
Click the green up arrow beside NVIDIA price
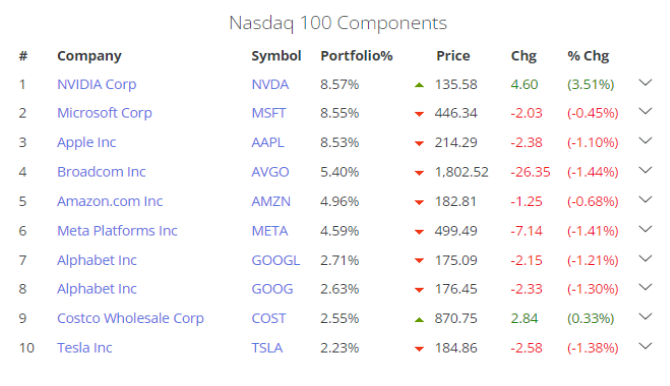pyautogui.click(x=419, y=85)
